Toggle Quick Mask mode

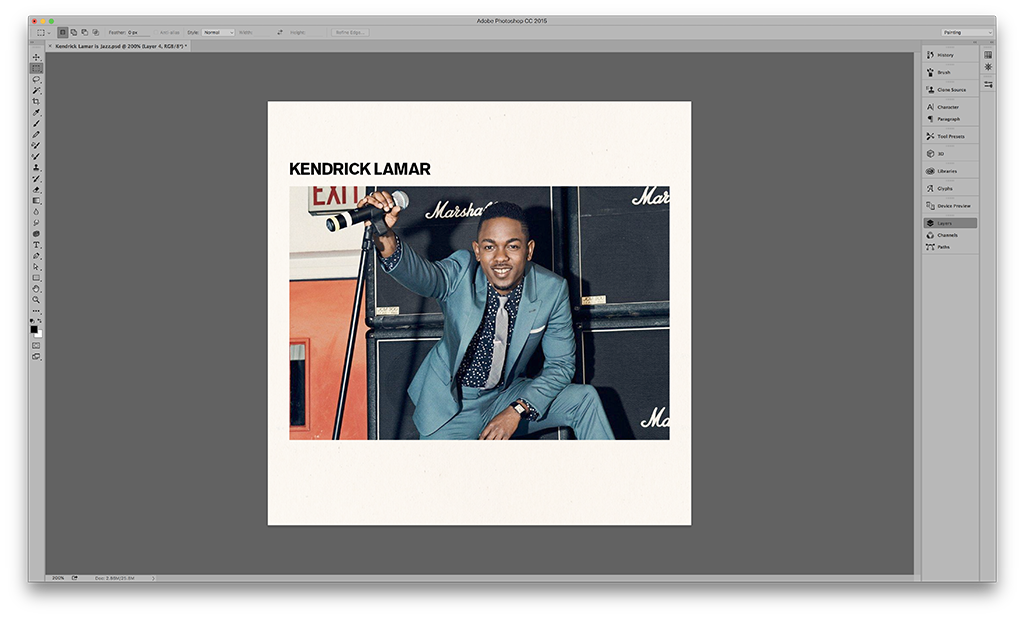tap(37, 346)
